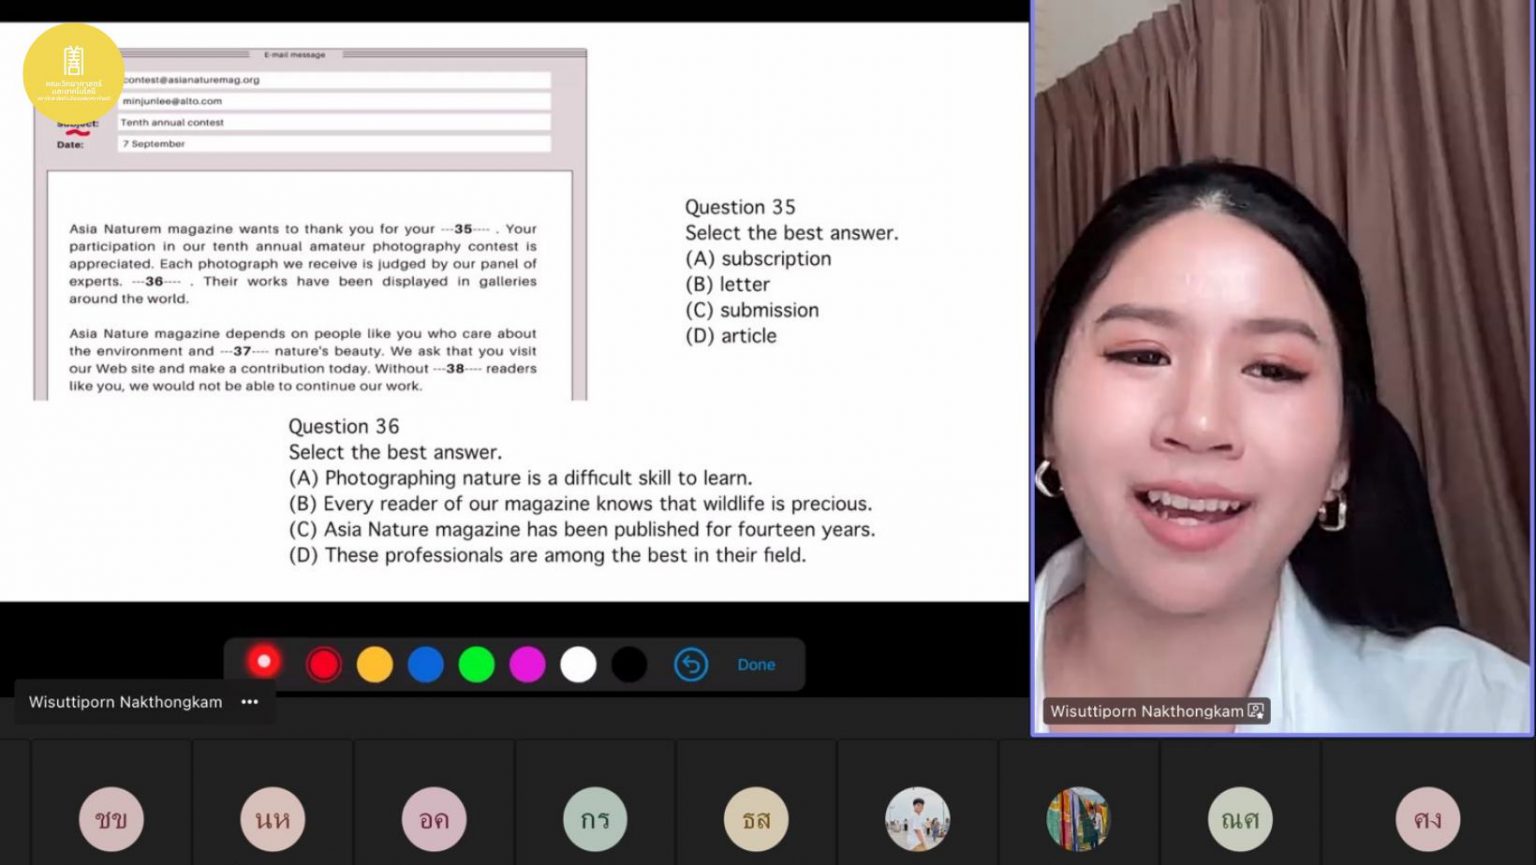Screen dimensions: 1536x865
Task: Click the yellow round logo on the slide
Action: click(74, 73)
